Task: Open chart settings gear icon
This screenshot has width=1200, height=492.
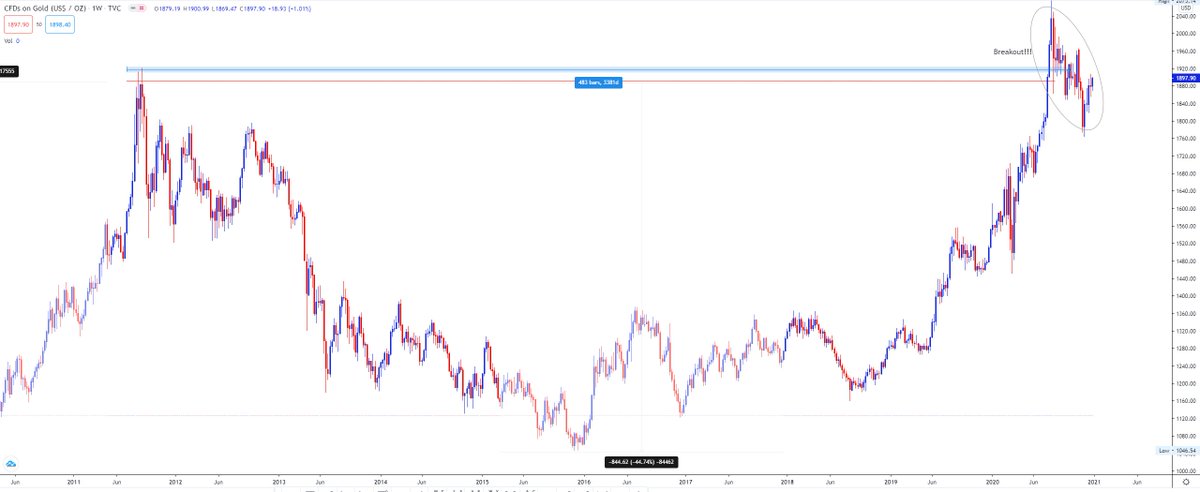Action: click(1185, 481)
